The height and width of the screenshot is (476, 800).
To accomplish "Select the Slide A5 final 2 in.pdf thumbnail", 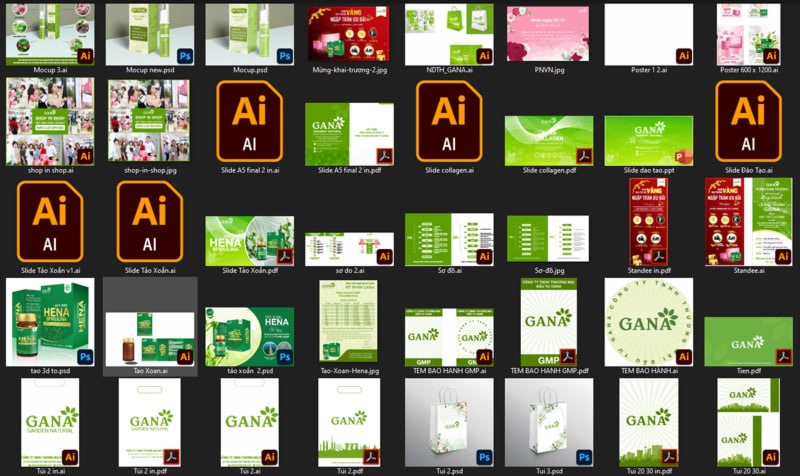I will (x=349, y=134).
